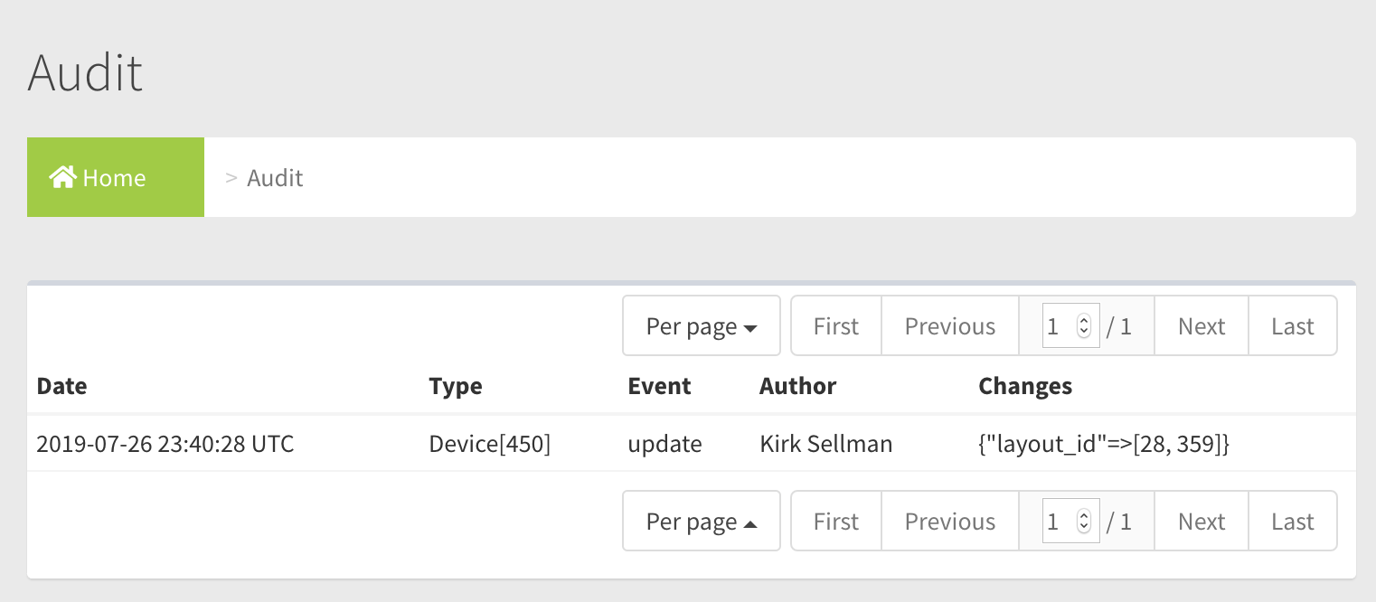Select the Device[450] audit entry row

pos(489,444)
